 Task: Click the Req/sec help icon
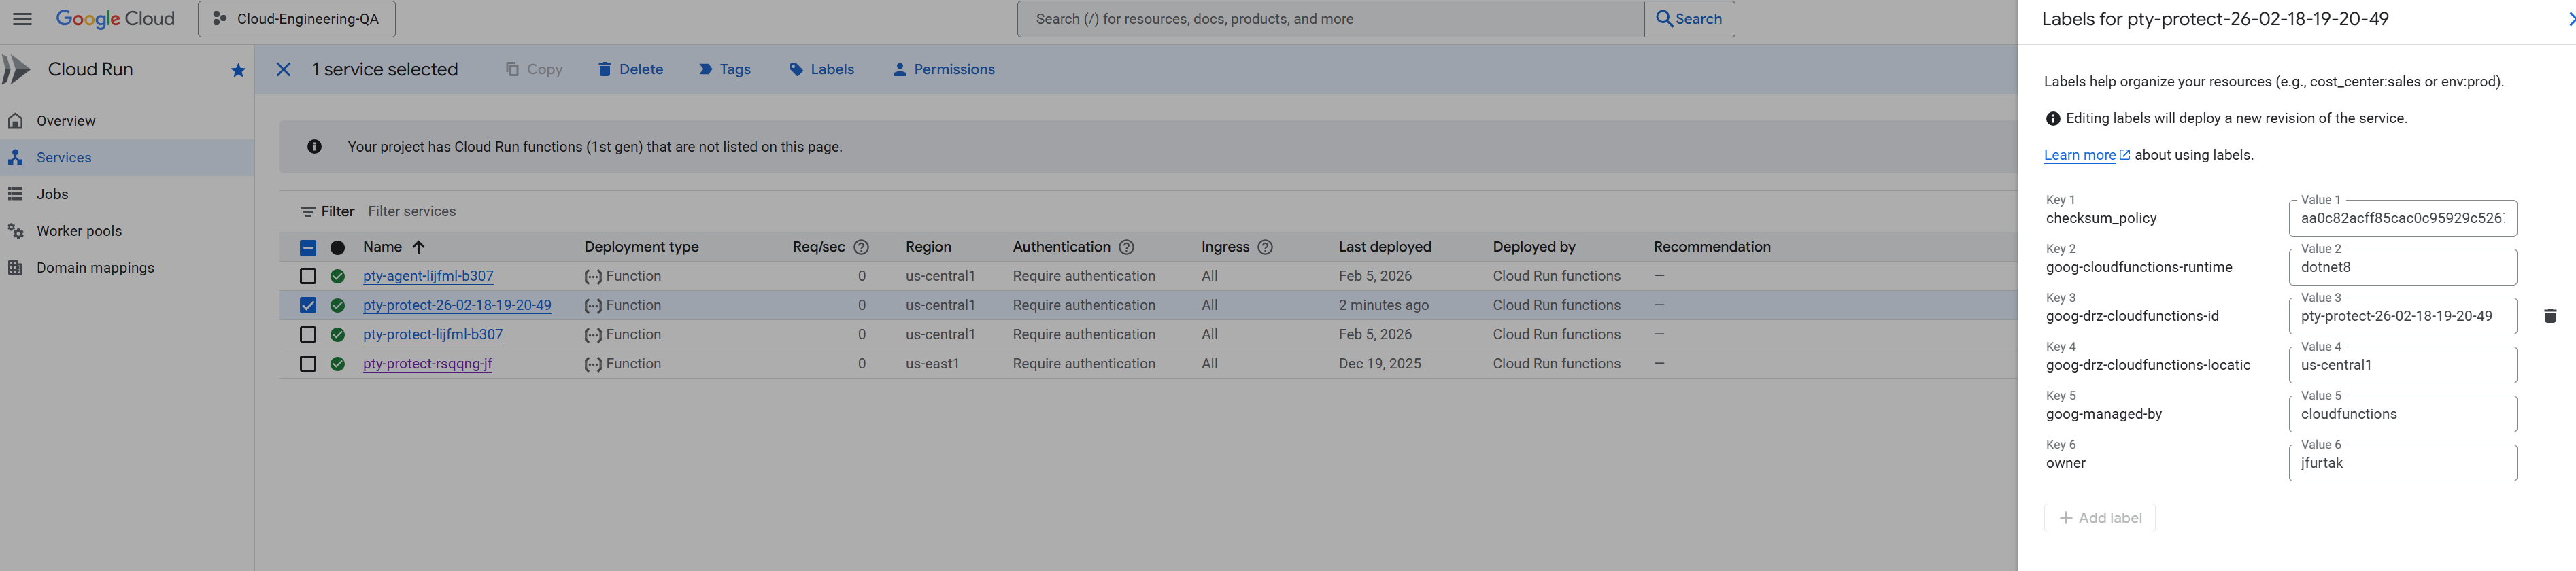[x=861, y=247]
